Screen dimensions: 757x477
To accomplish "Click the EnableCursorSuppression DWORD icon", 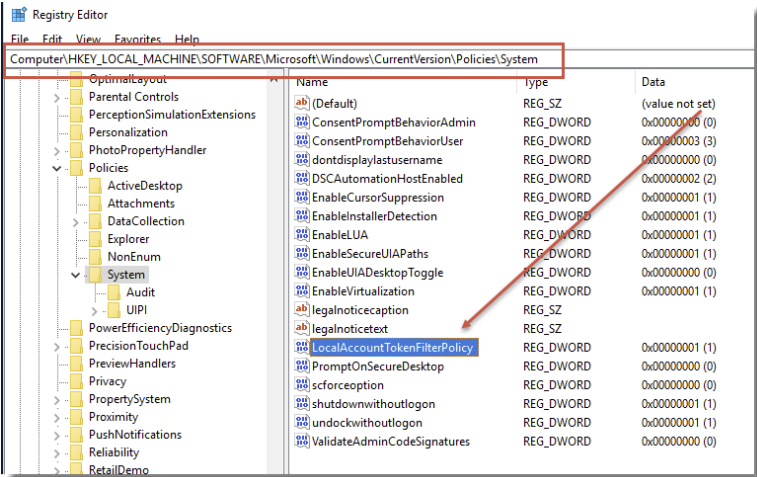I will coord(302,196).
